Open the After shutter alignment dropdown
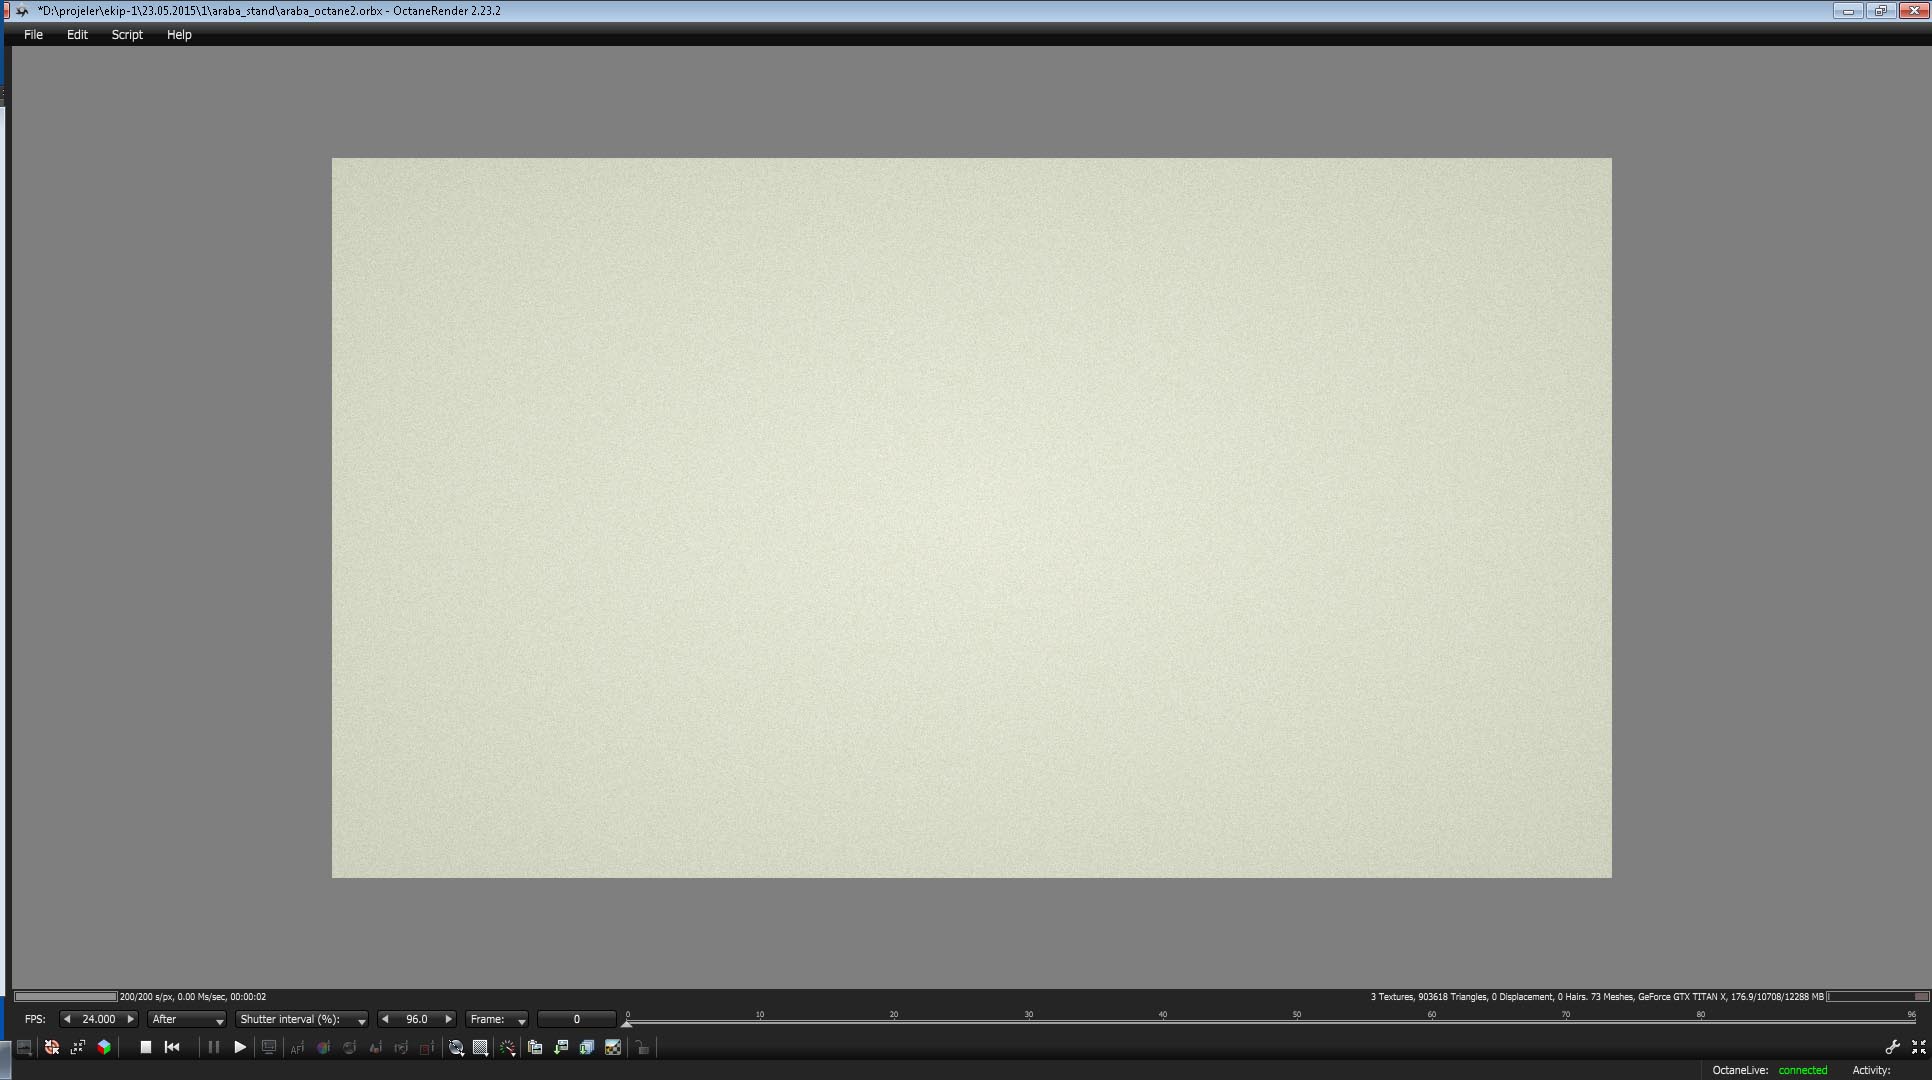Viewport: 1932px width, 1080px height. [187, 1019]
